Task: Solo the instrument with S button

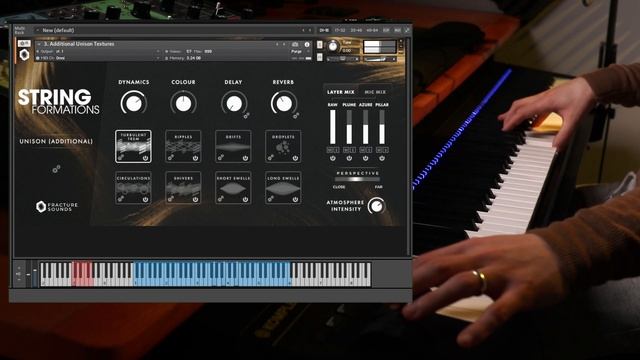Action: tap(320, 44)
